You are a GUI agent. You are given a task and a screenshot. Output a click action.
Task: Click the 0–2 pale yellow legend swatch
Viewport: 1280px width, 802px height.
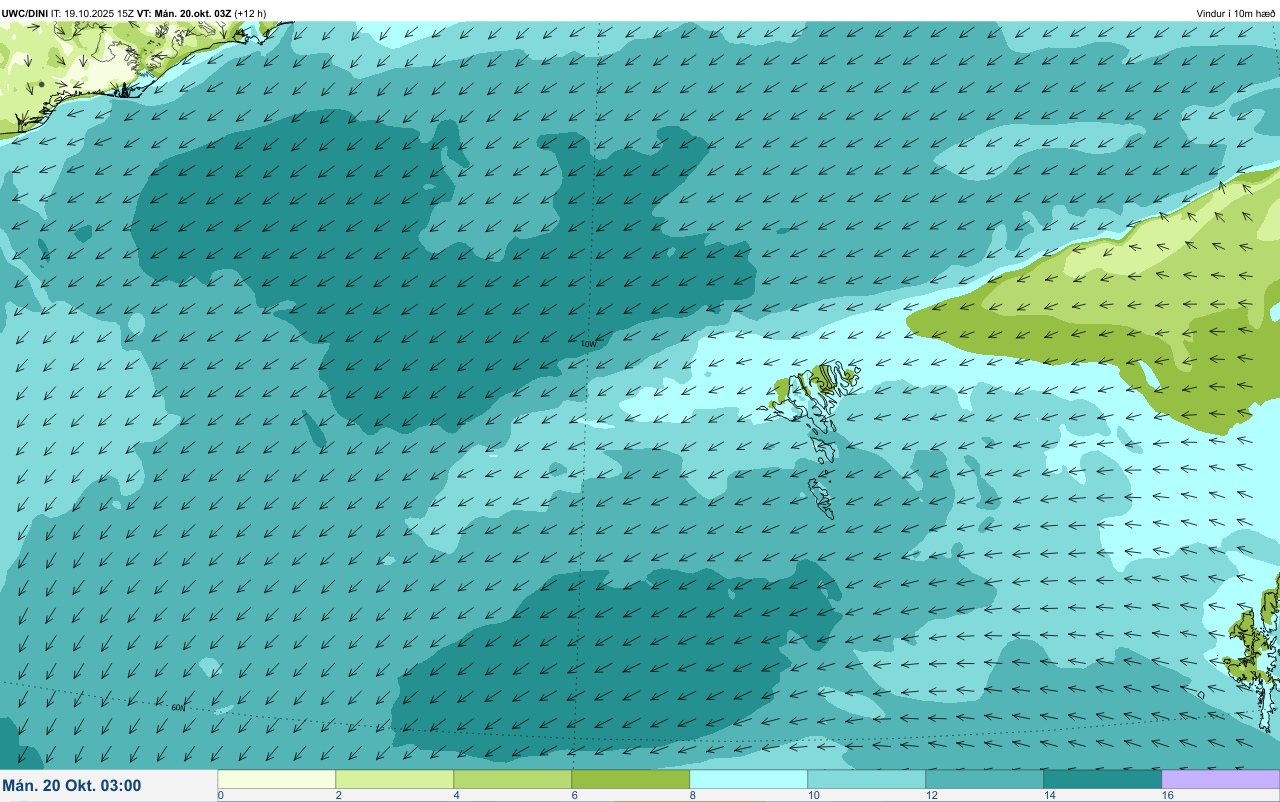pyautogui.click(x=277, y=779)
